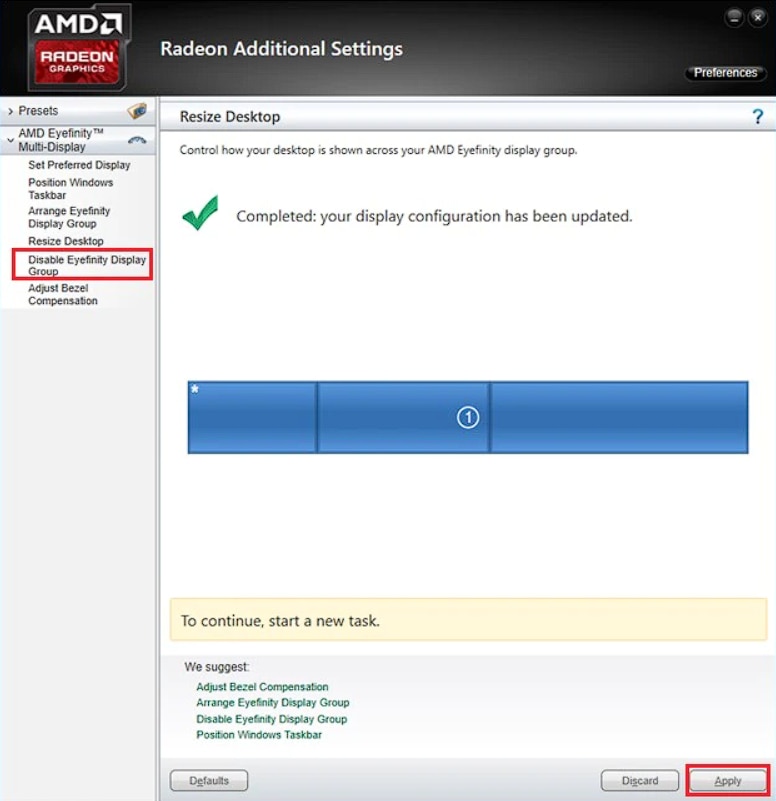Click the 'Radeon Additional Settings' title text

tap(281, 49)
